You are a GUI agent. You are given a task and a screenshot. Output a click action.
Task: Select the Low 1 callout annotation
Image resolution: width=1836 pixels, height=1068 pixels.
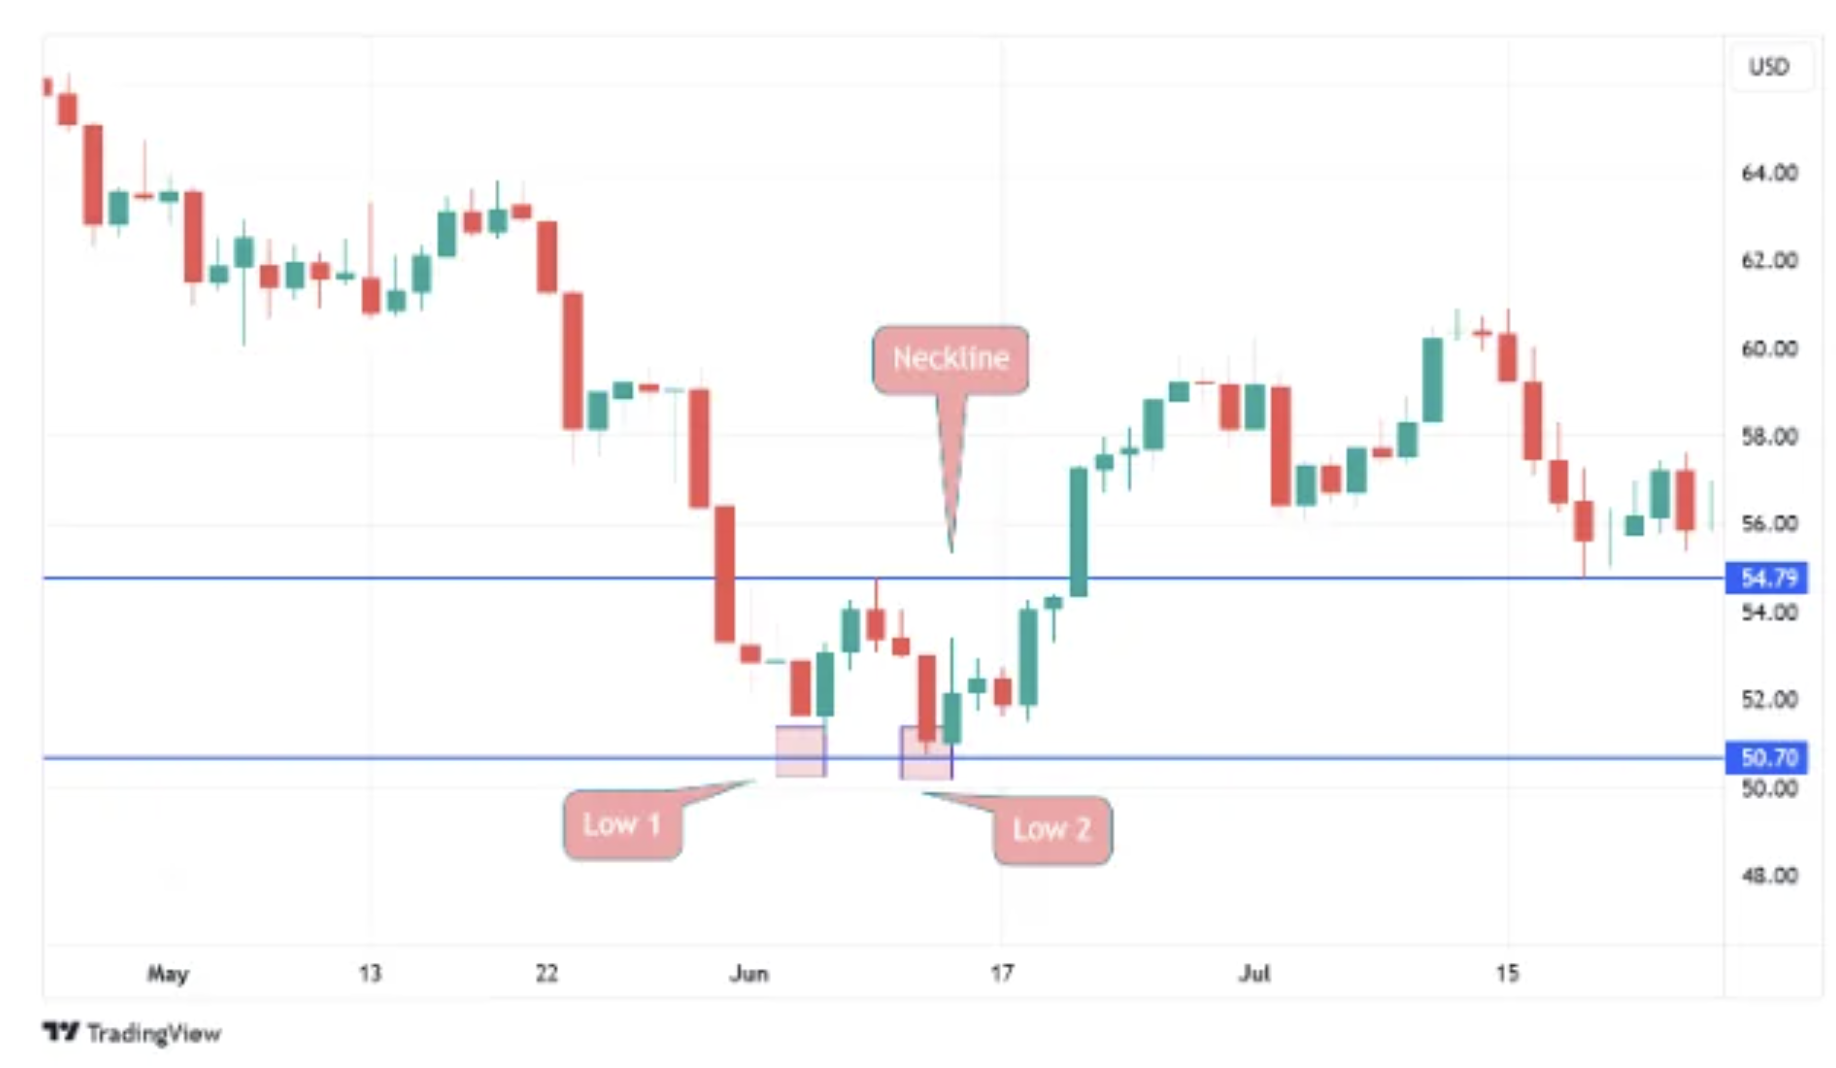tap(622, 825)
